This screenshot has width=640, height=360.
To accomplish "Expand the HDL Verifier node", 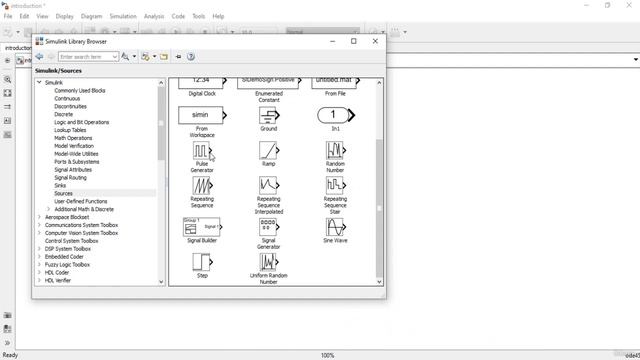I will coord(39,280).
